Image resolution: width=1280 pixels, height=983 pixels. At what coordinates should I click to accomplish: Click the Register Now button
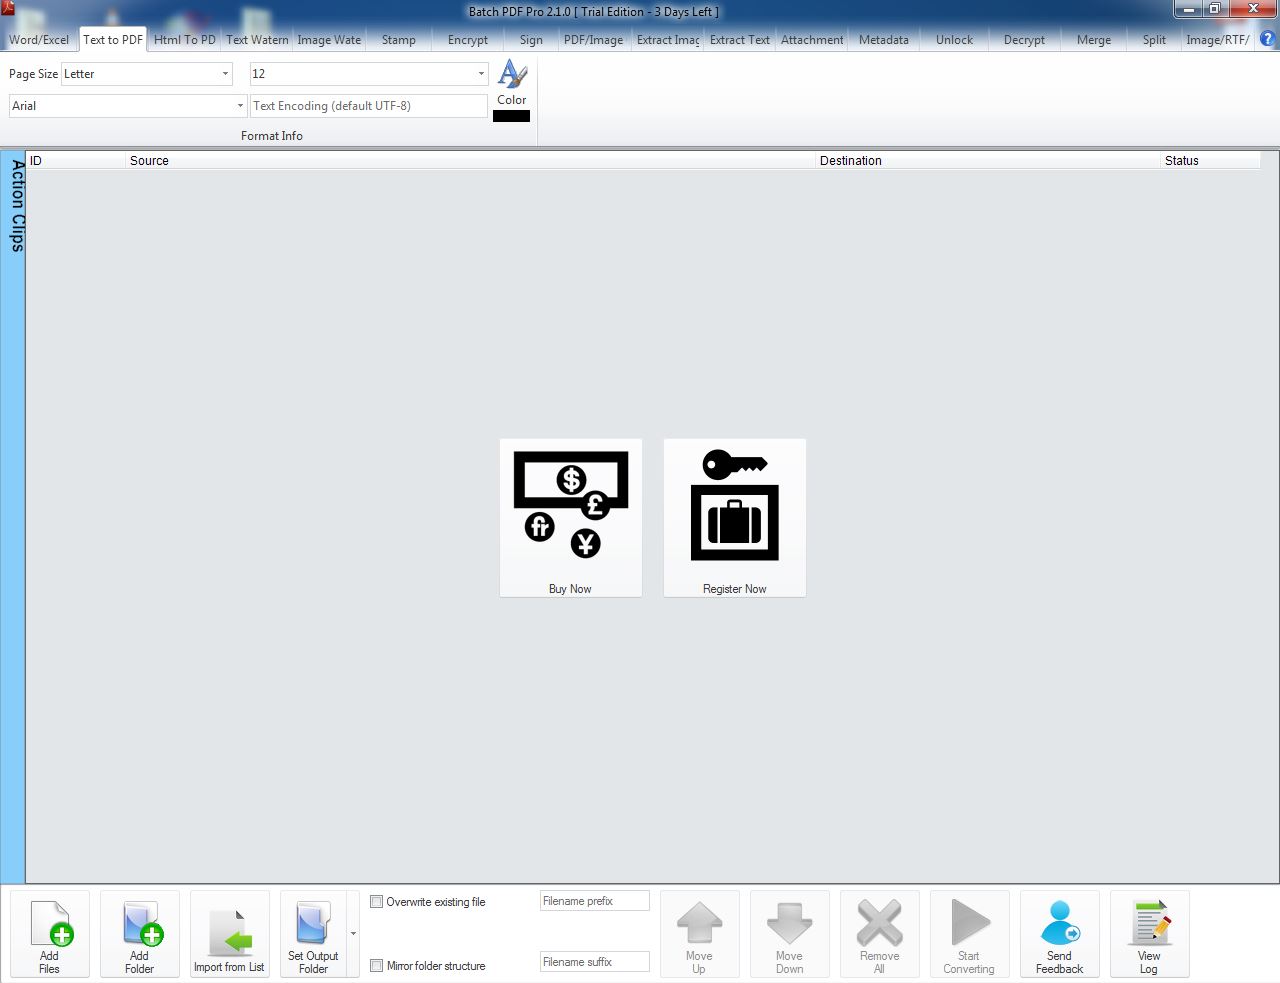point(735,518)
